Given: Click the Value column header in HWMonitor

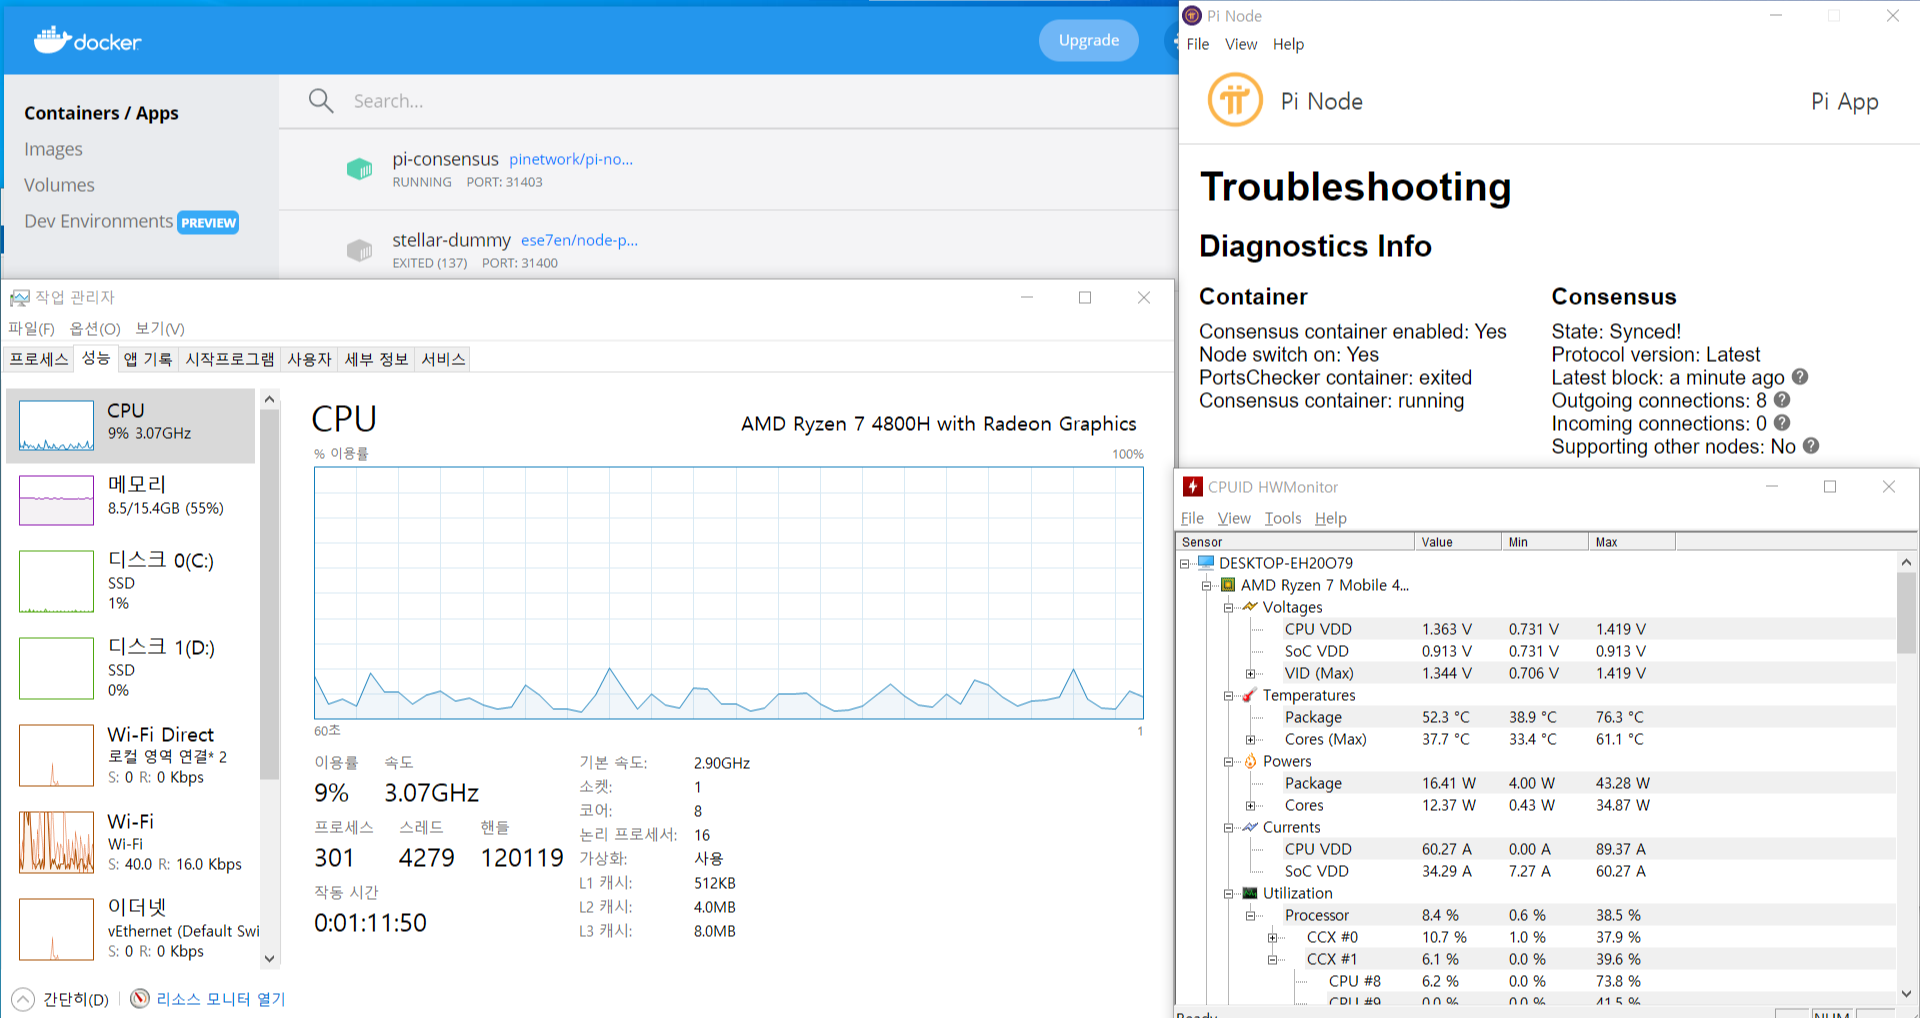Looking at the screenshot, I should (1458, 542).
